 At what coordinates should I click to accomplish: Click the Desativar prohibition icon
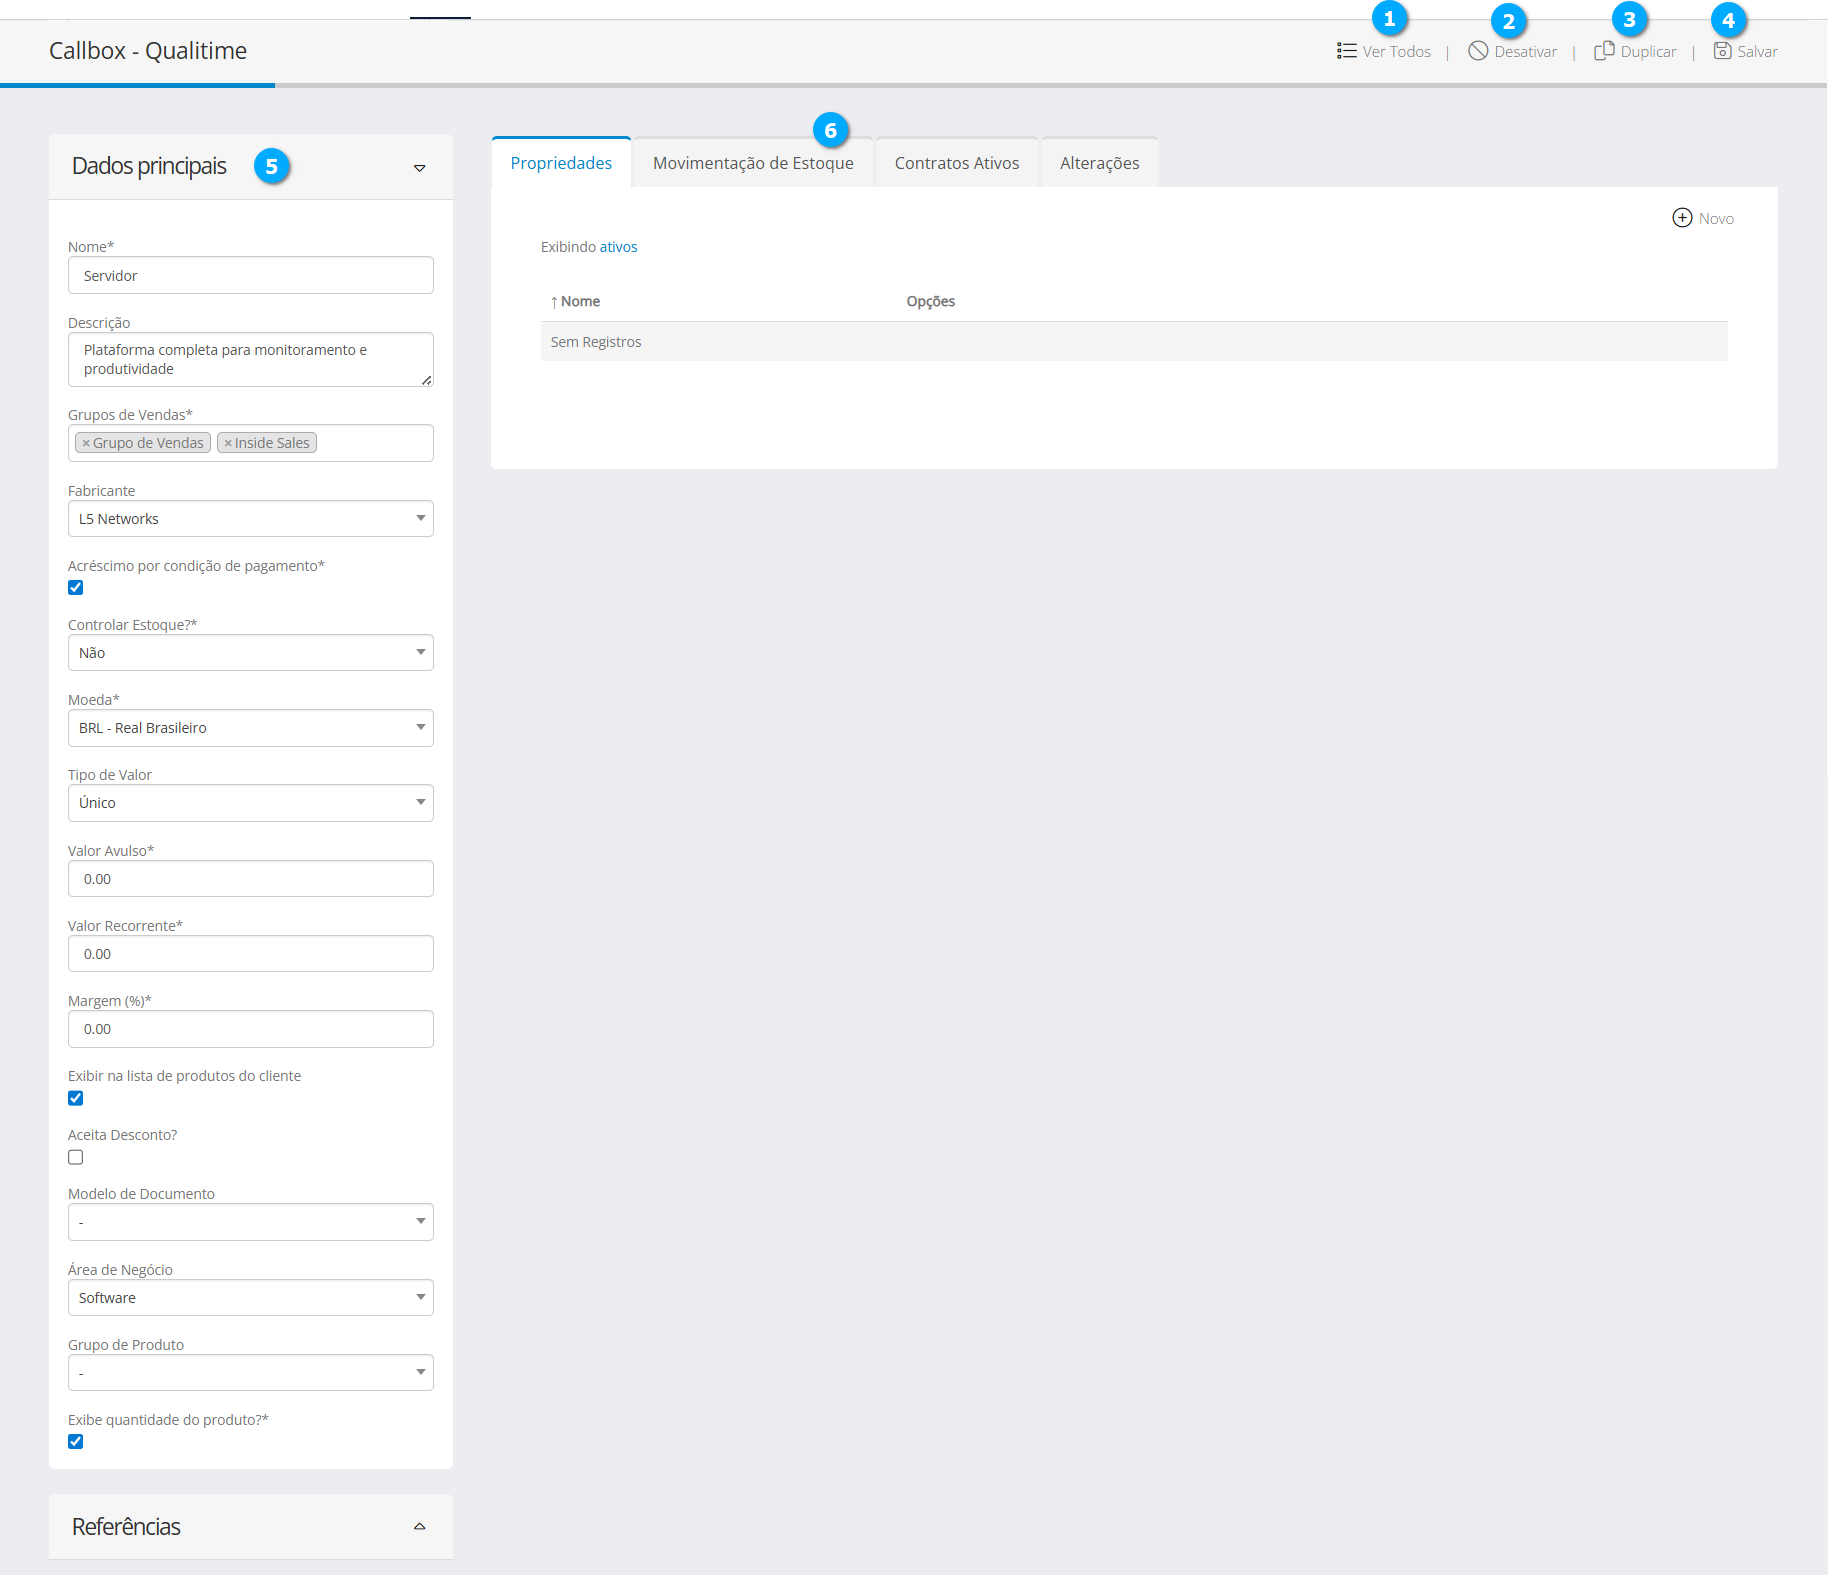pos(1477,51)
